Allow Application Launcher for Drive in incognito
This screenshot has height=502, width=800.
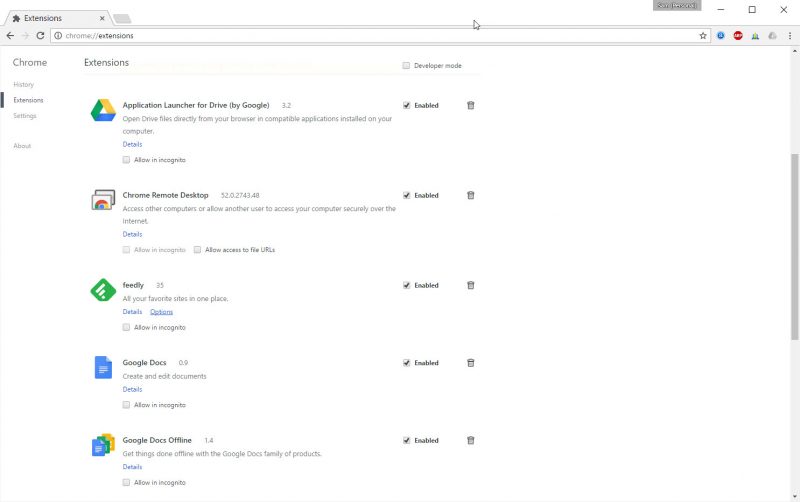click(x=126, y=160)
